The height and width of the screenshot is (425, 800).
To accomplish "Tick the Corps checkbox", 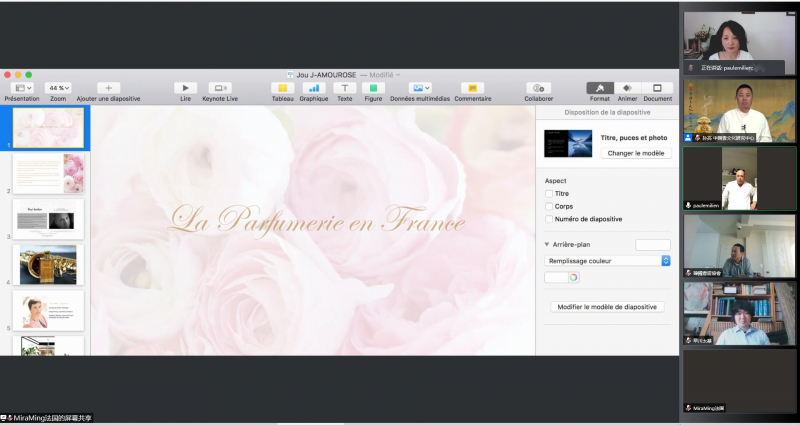I will coord(549,206).
